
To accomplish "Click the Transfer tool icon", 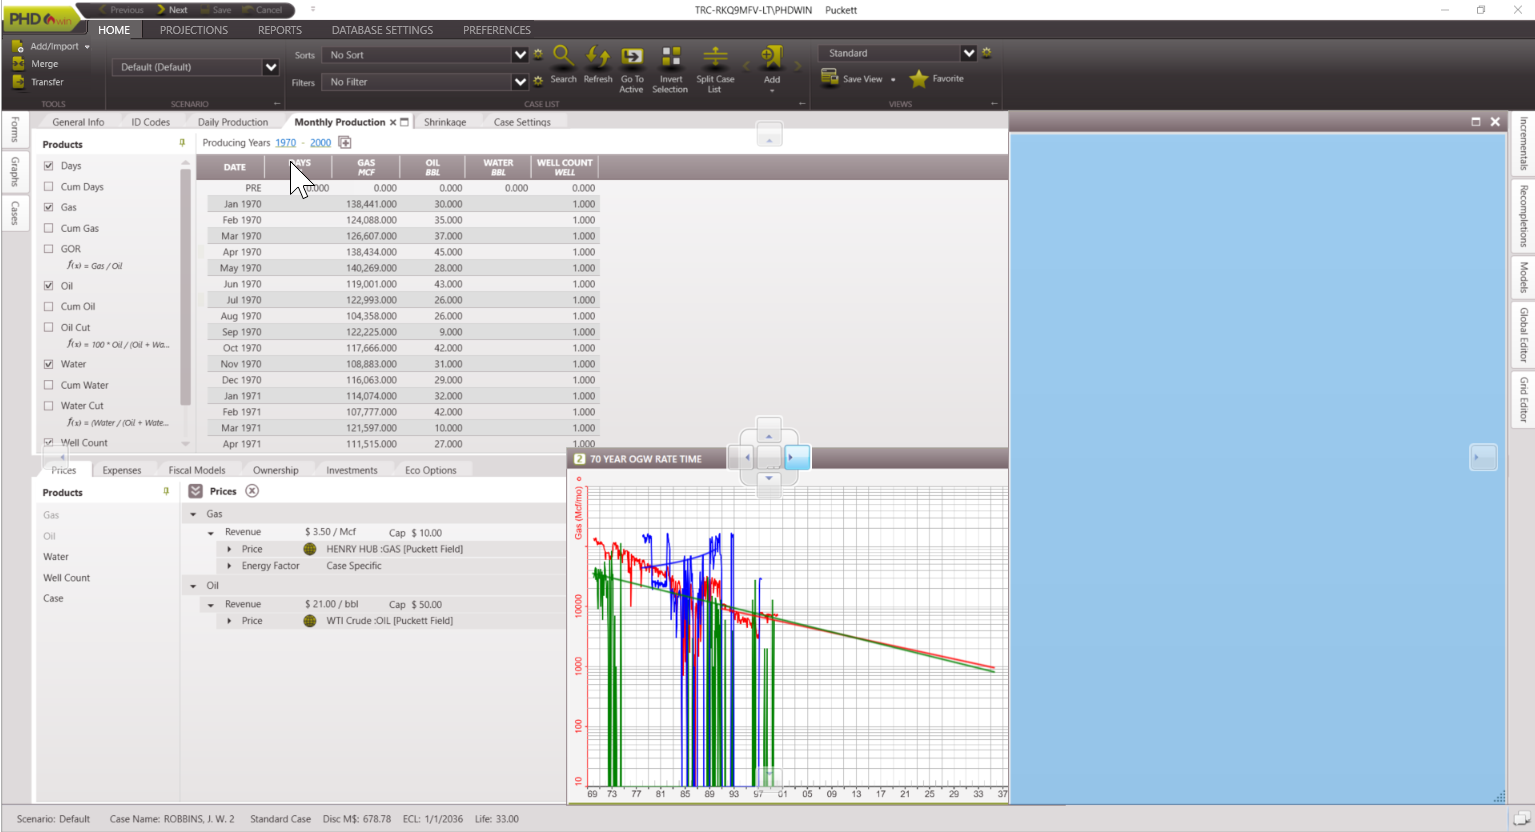I will [x=18, y=82].
